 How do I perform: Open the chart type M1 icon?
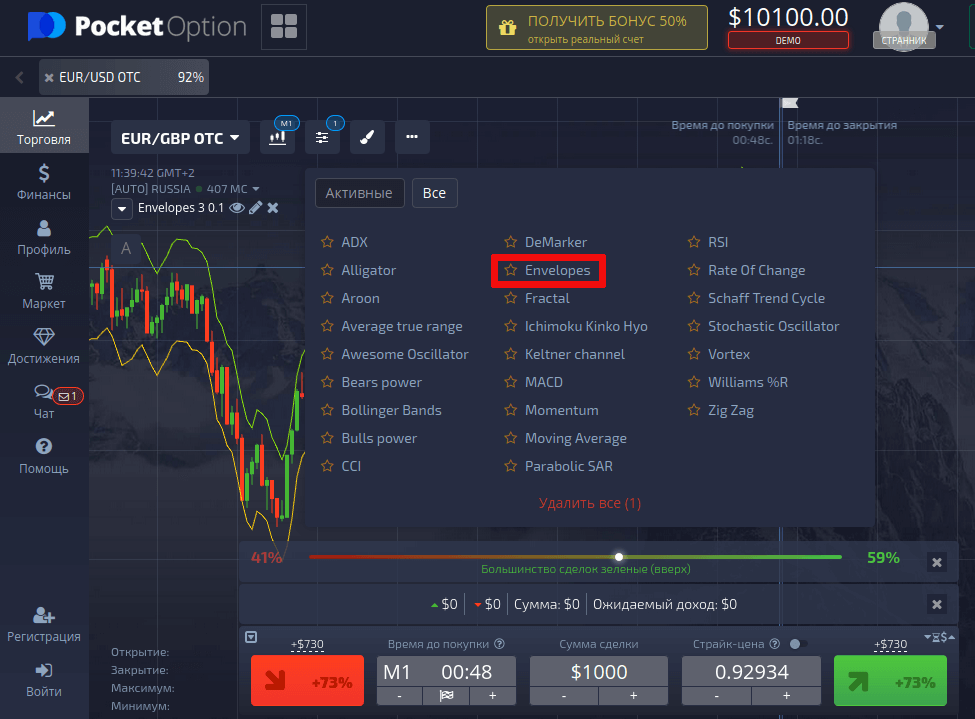click(277, 138)
